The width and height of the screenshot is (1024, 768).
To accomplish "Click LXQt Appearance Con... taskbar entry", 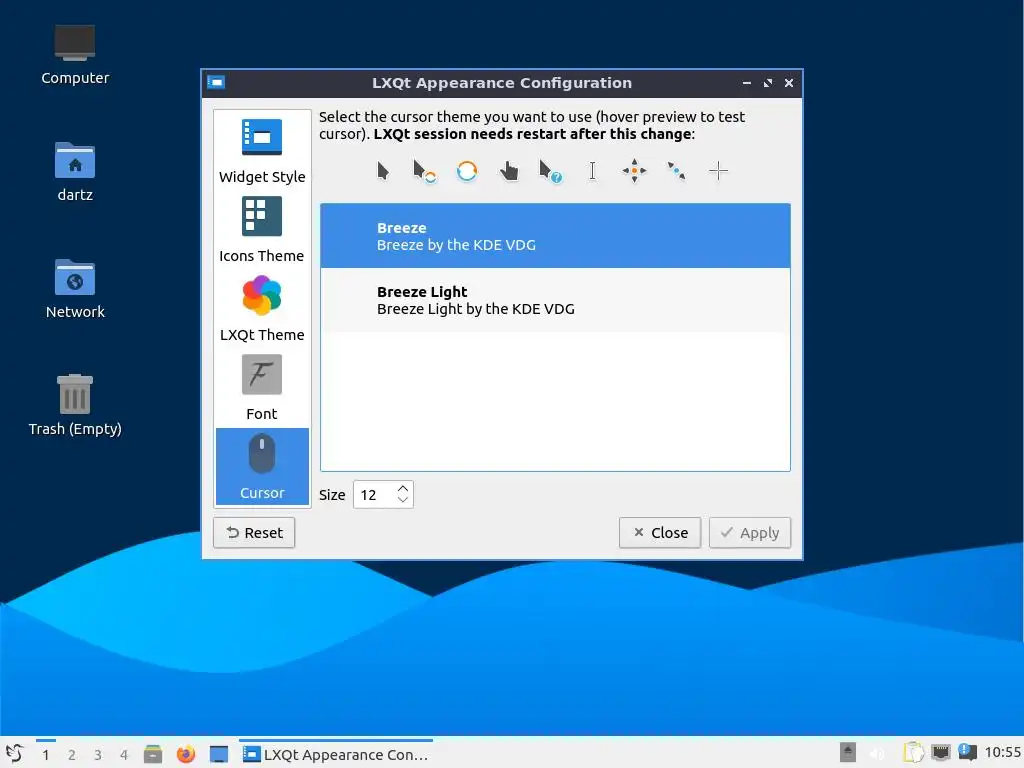I will point(336,754).
